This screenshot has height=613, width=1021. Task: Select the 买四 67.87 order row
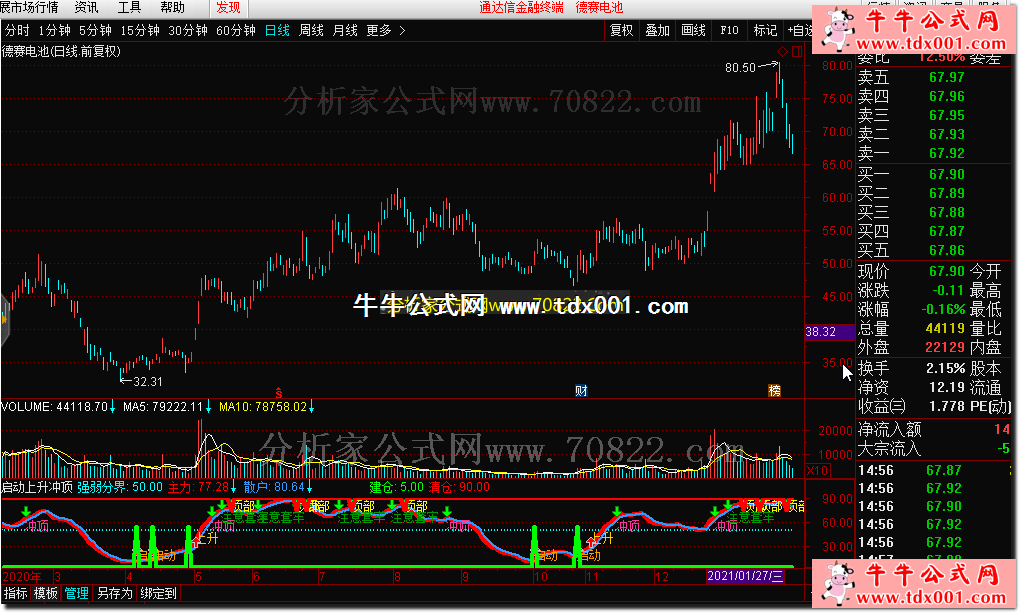[x=933, y=231]
